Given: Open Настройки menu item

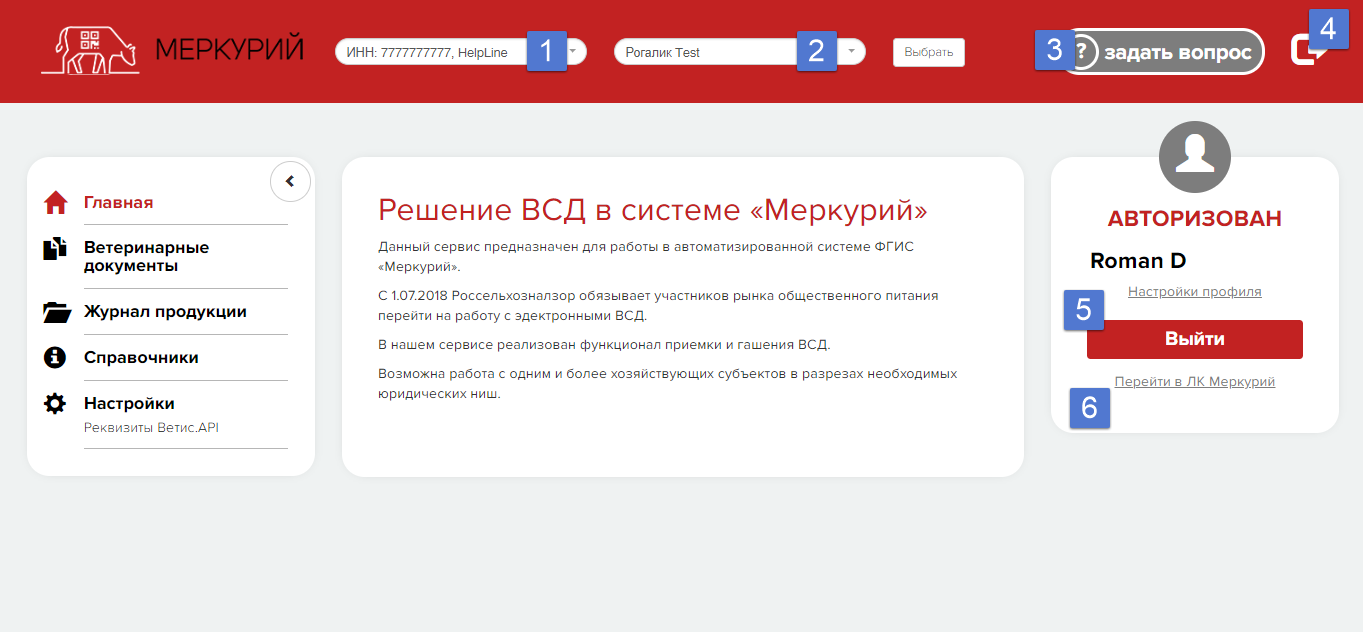Looking at the screenshot, I should point(129,403).
